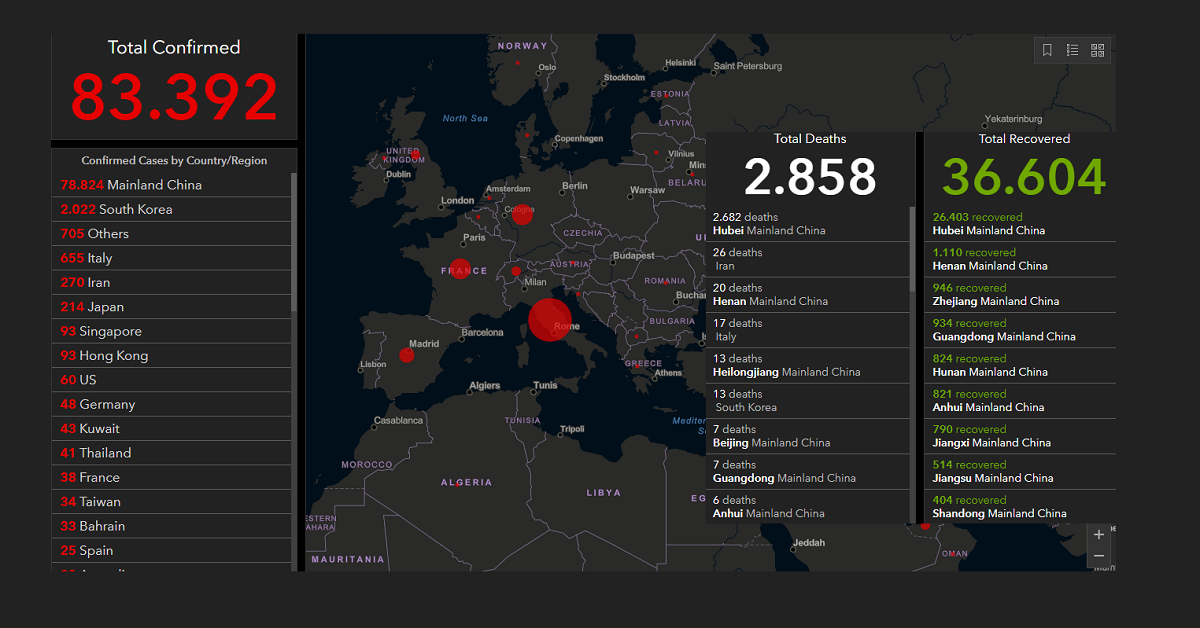Click the large red circle over Rome
The height and width of the screenshot is (628, 1200).
pos(549,319)
